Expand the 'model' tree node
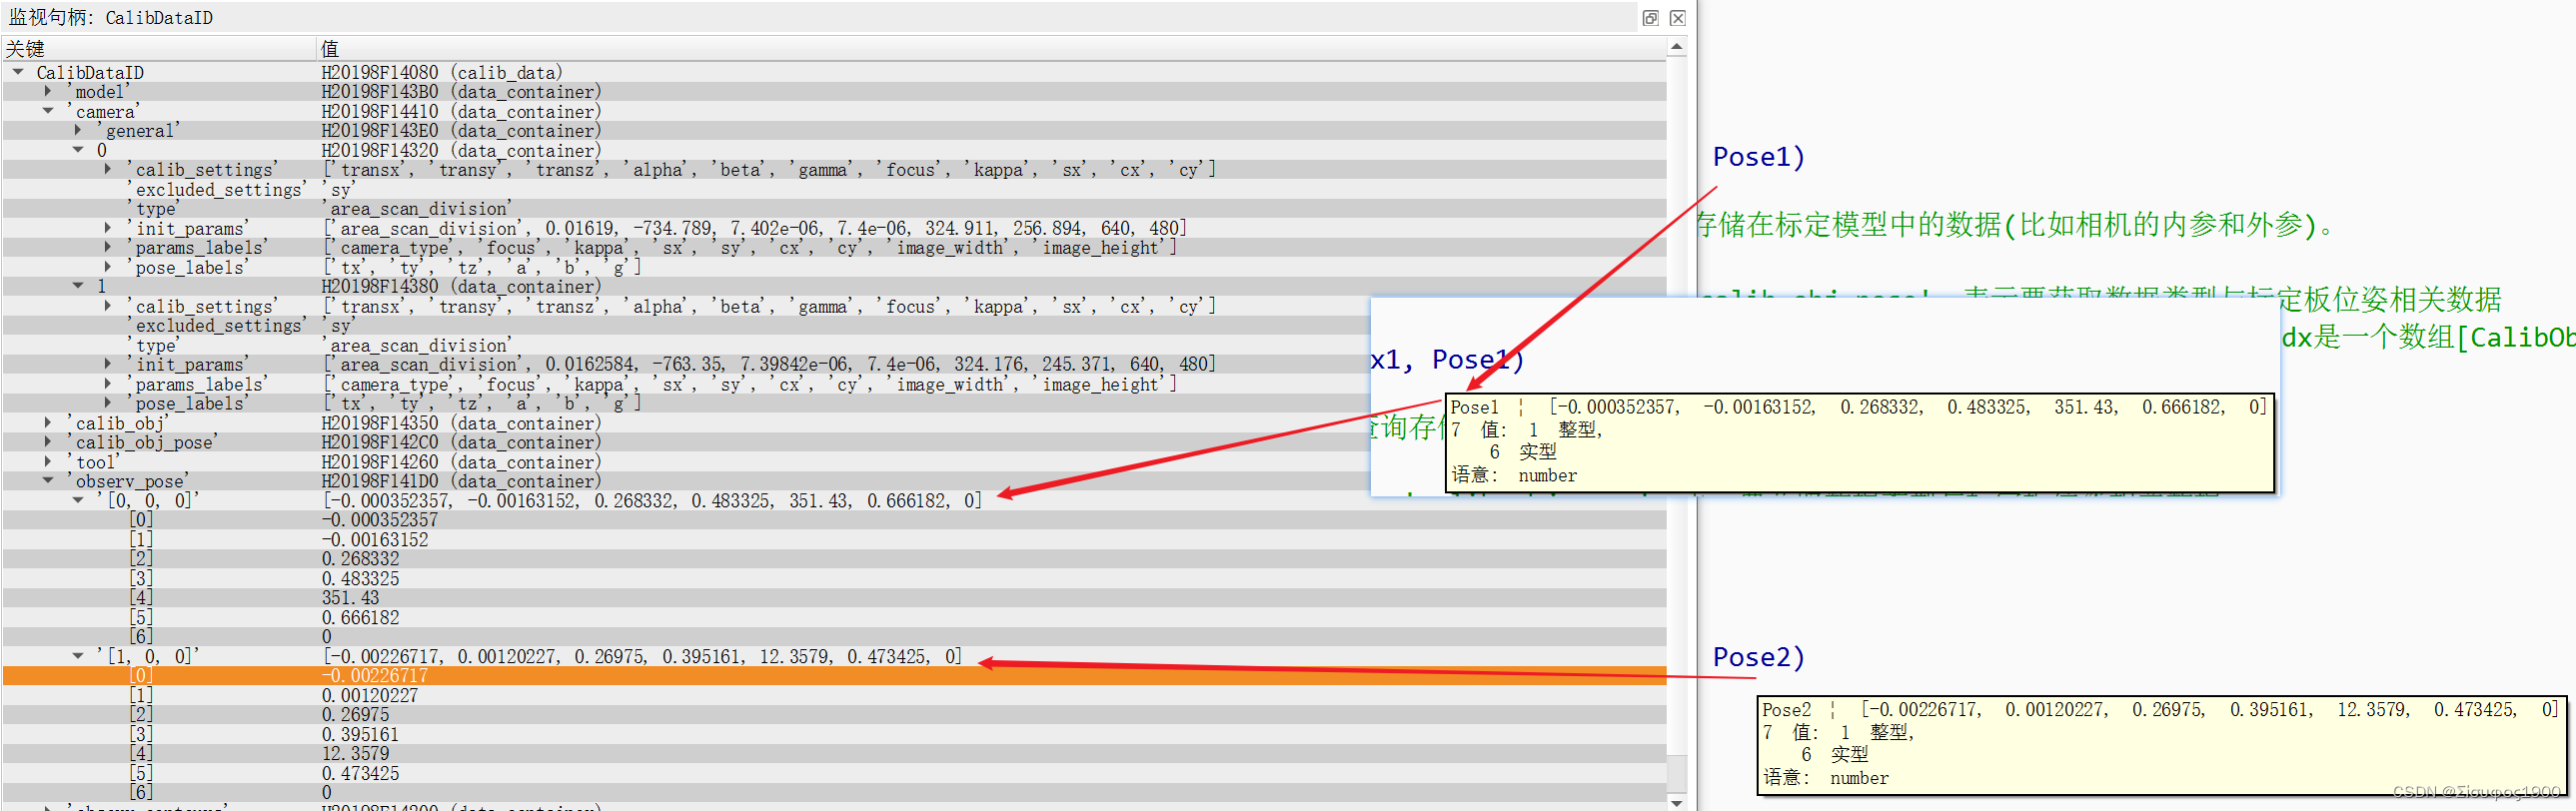 (x=47, y=91)
